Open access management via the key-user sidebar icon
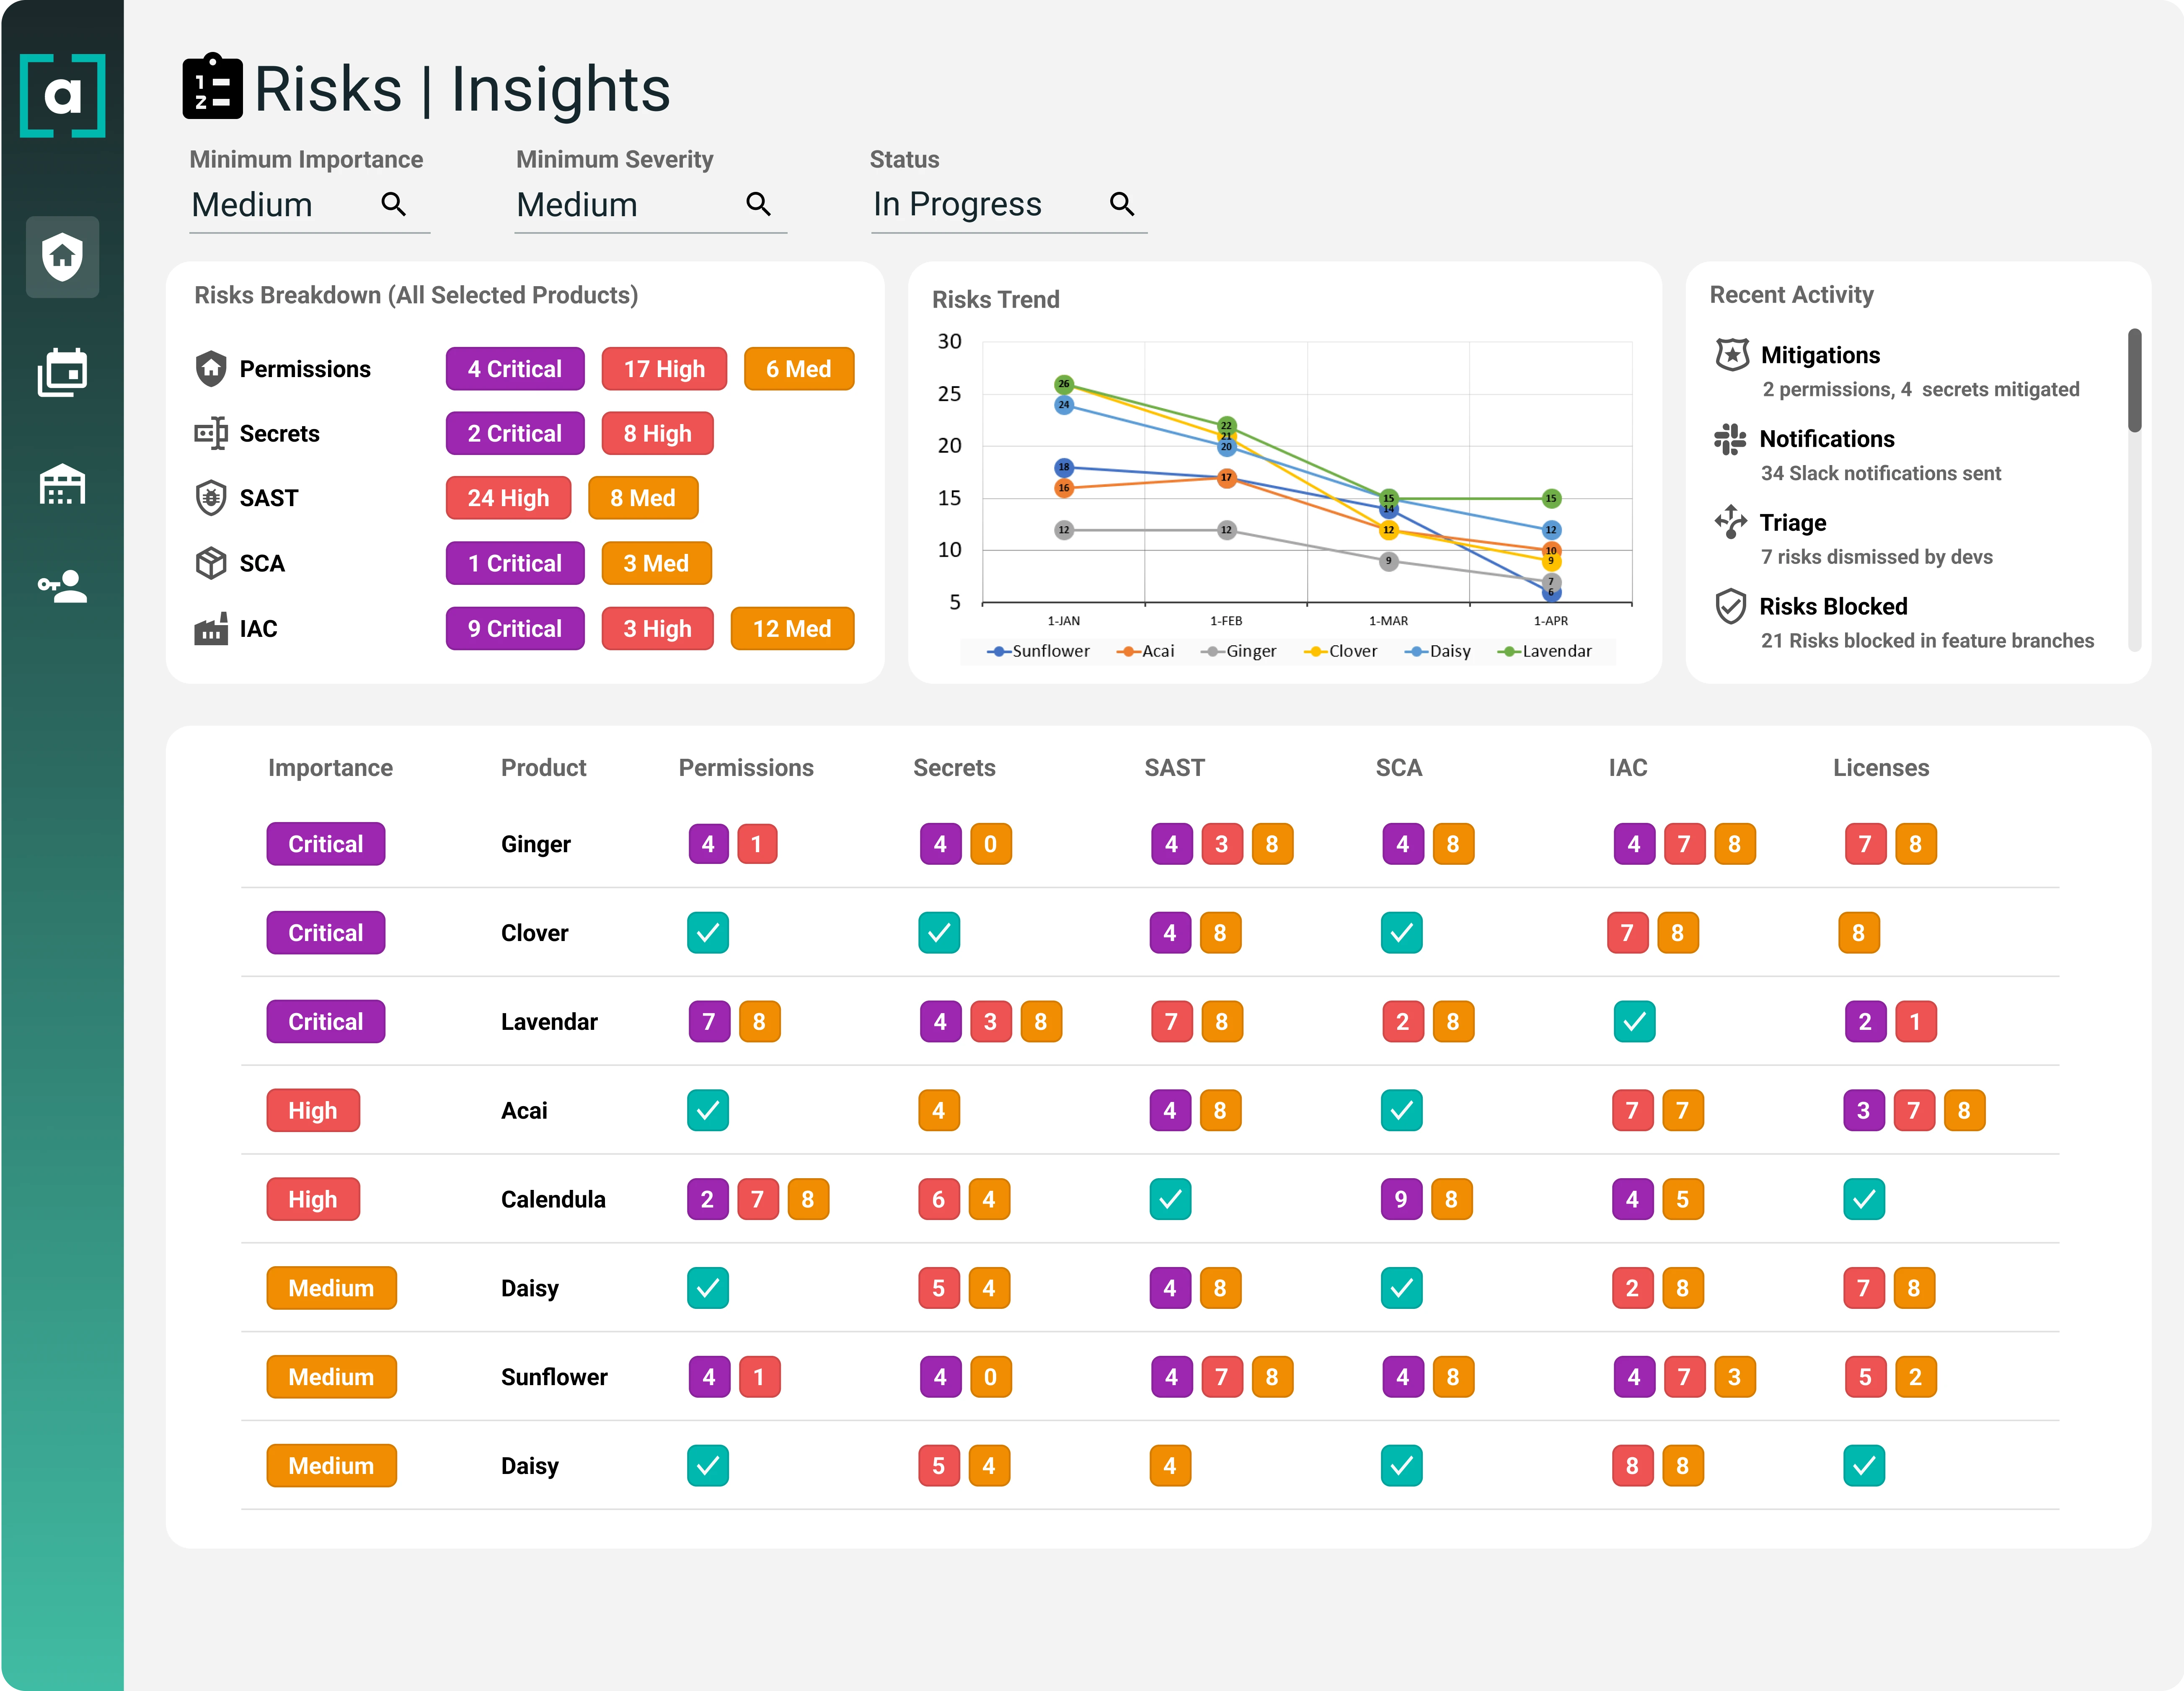Screen dimensions: 2184x1691 coord(62,586)
